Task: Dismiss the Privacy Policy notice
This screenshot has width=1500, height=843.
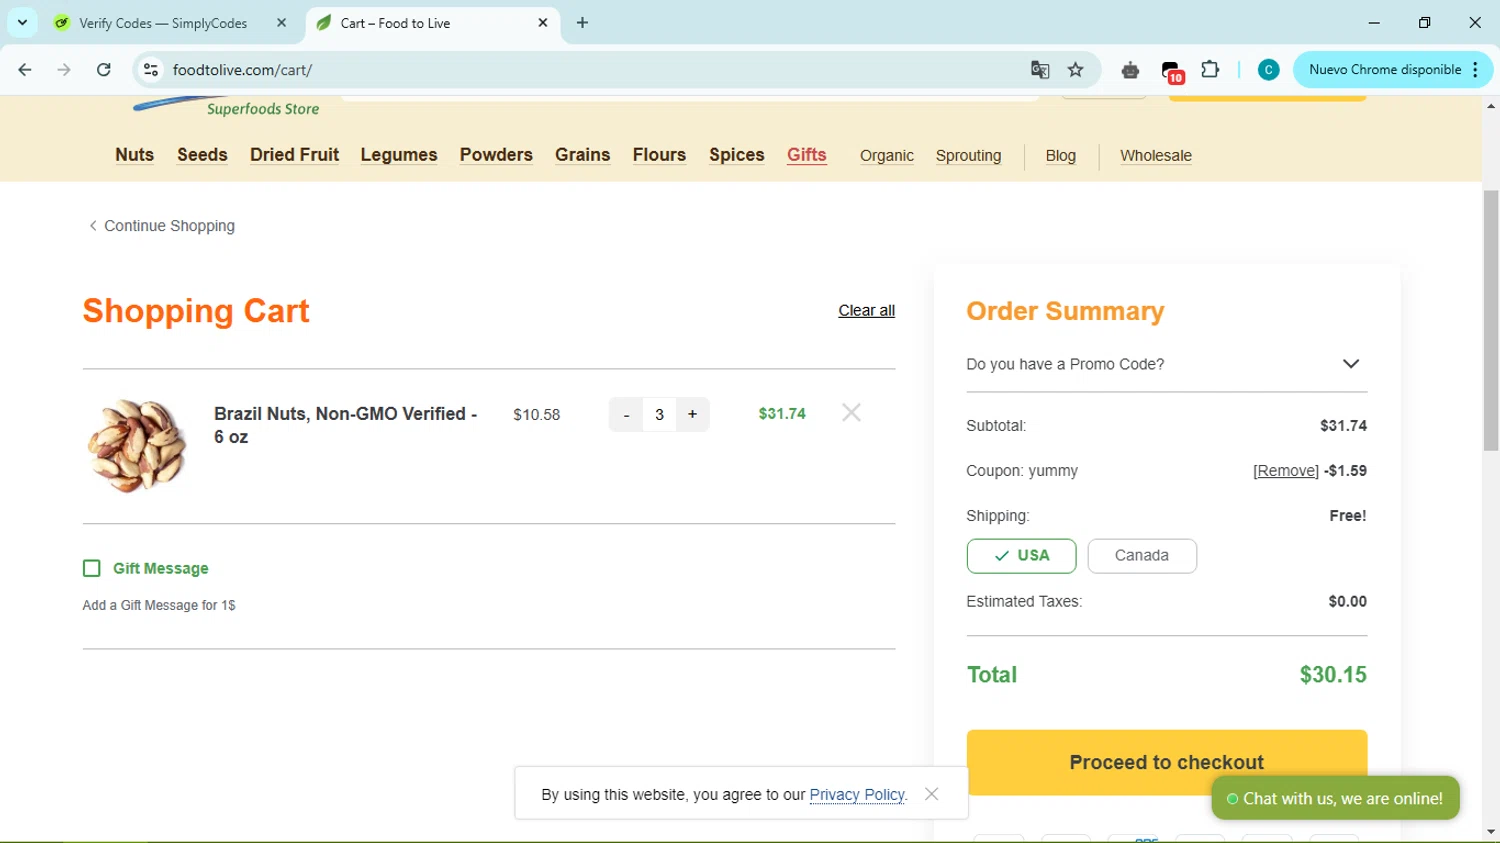Action: (932, 794)
